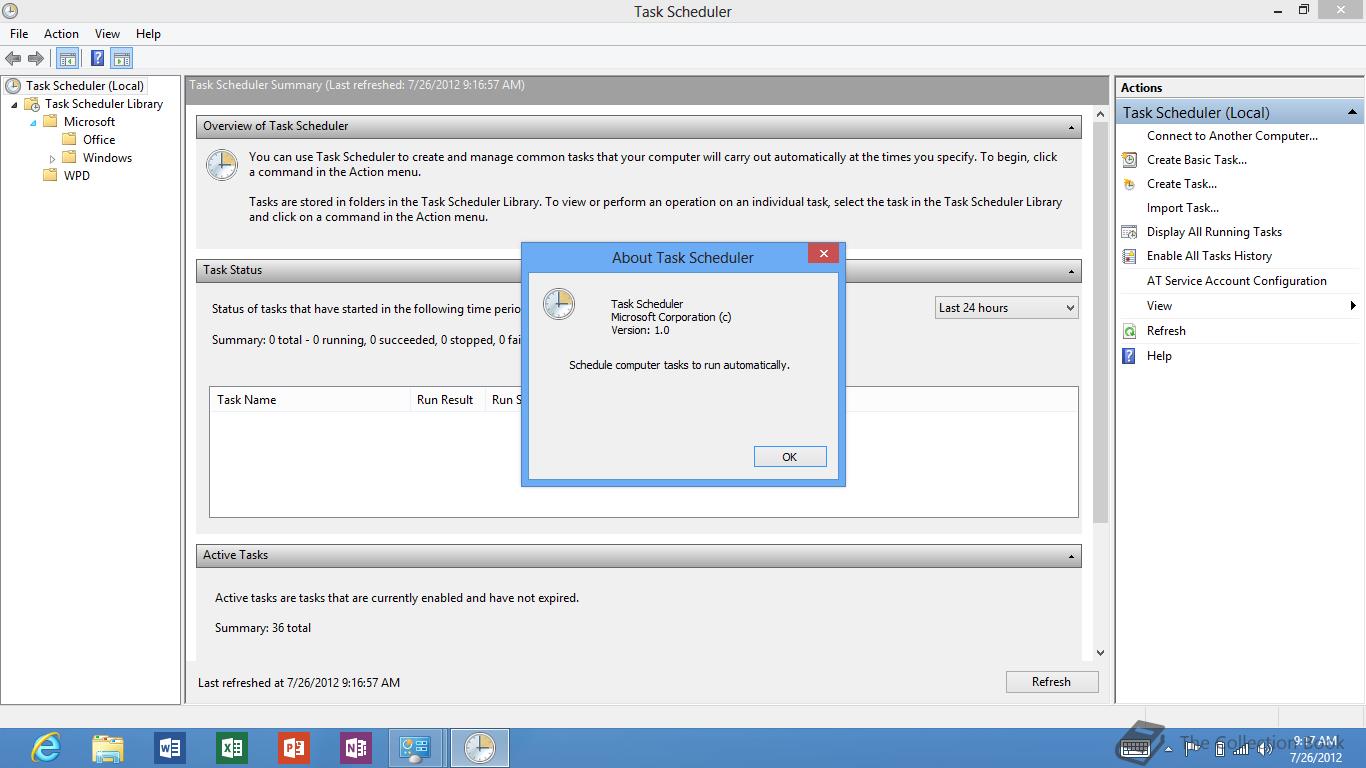
Task: Toggle the console tree pane toolbar icon
Action: click(67, 59)
